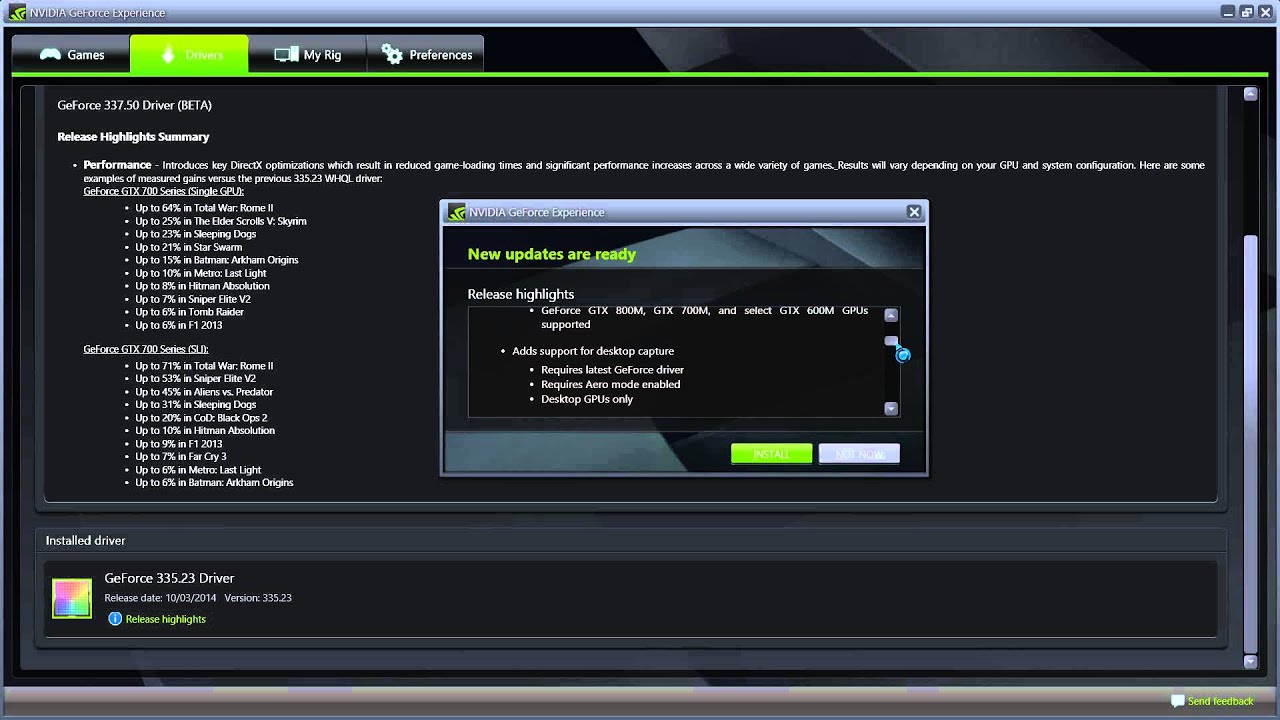Viewport: 1280px width, 720px height.
Task: Click 'Up to 71% in Total War: Rome II'
Action: coord(204,366)
